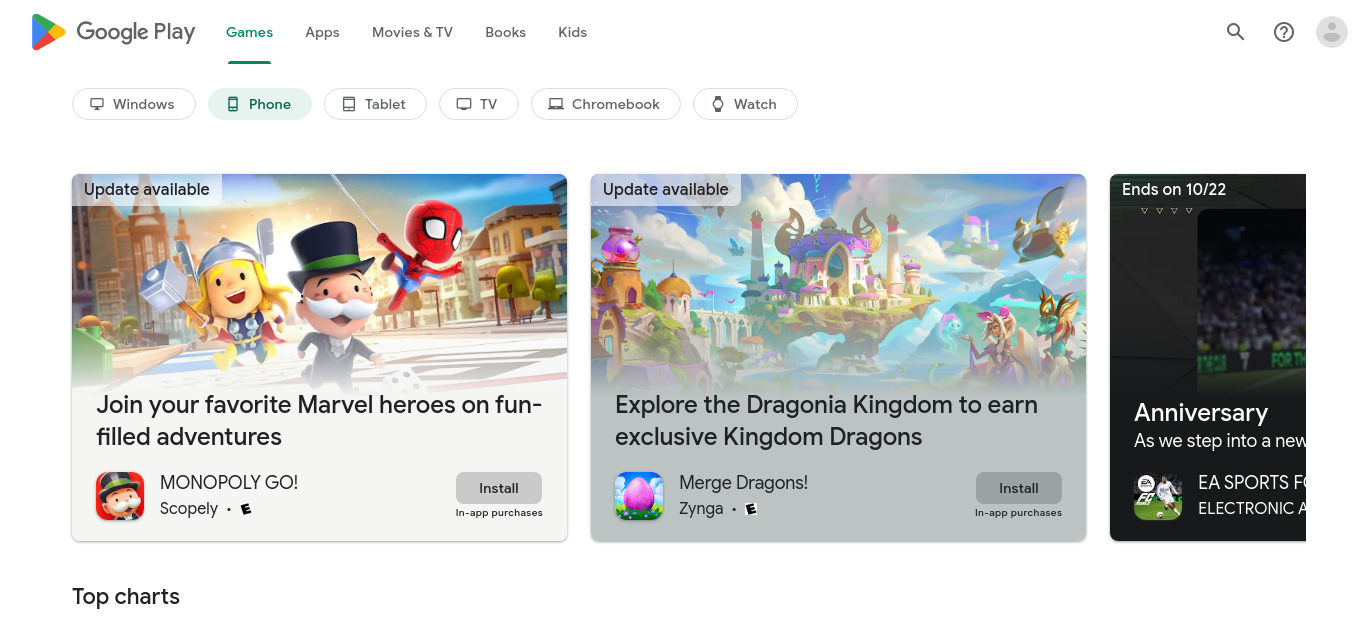Viewport: 1366px width, 629px height.
Task: Switch to the Games tab
Action: pyautogui.click(x=249, y=32)
